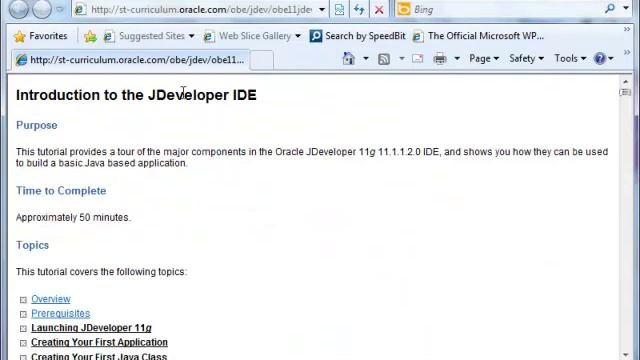The height and width of the screenshot is (360, 640).
Task: Click the Time to Complete heading
Action: pyautogui.click(x=61, y=191)
